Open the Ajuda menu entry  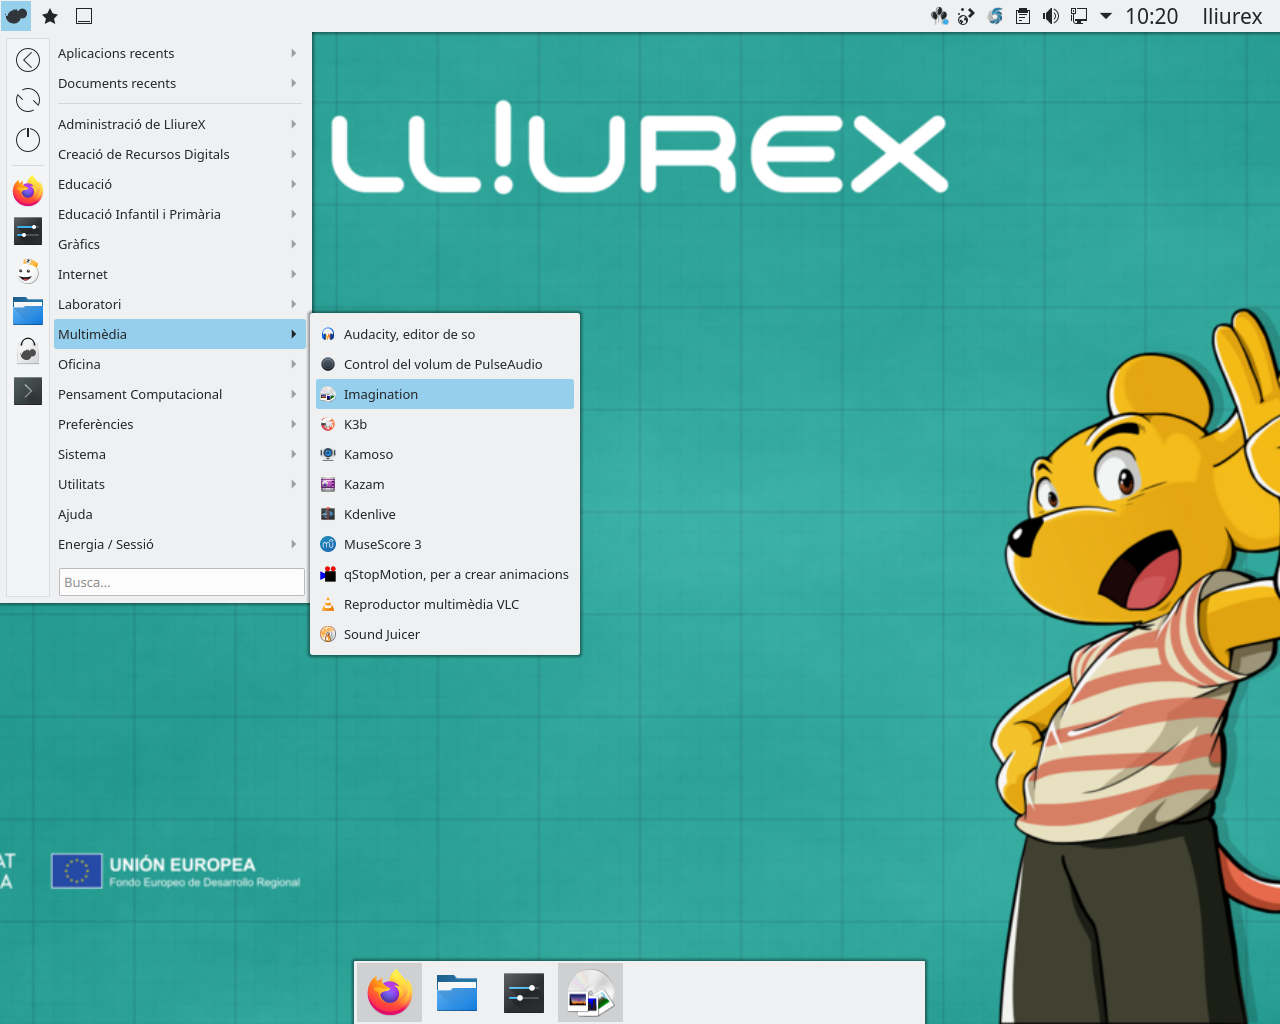[76, 514]
